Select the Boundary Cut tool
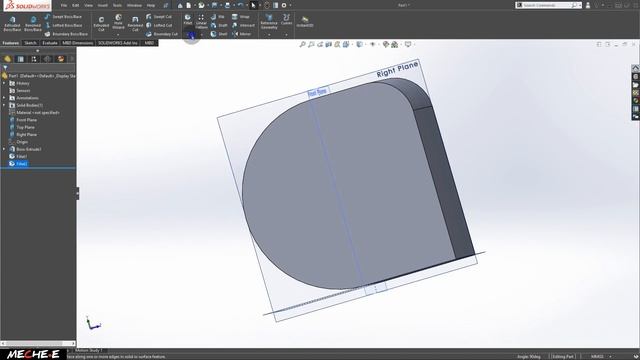 pyautogui.click(x=162, y=34)
